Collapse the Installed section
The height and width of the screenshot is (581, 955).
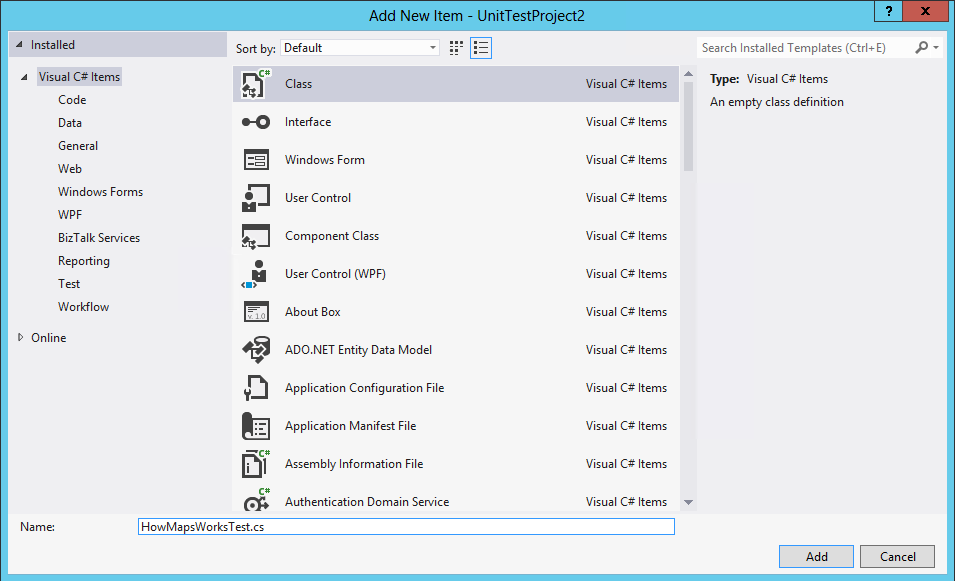pyautogui.click(x=19, y=44)
